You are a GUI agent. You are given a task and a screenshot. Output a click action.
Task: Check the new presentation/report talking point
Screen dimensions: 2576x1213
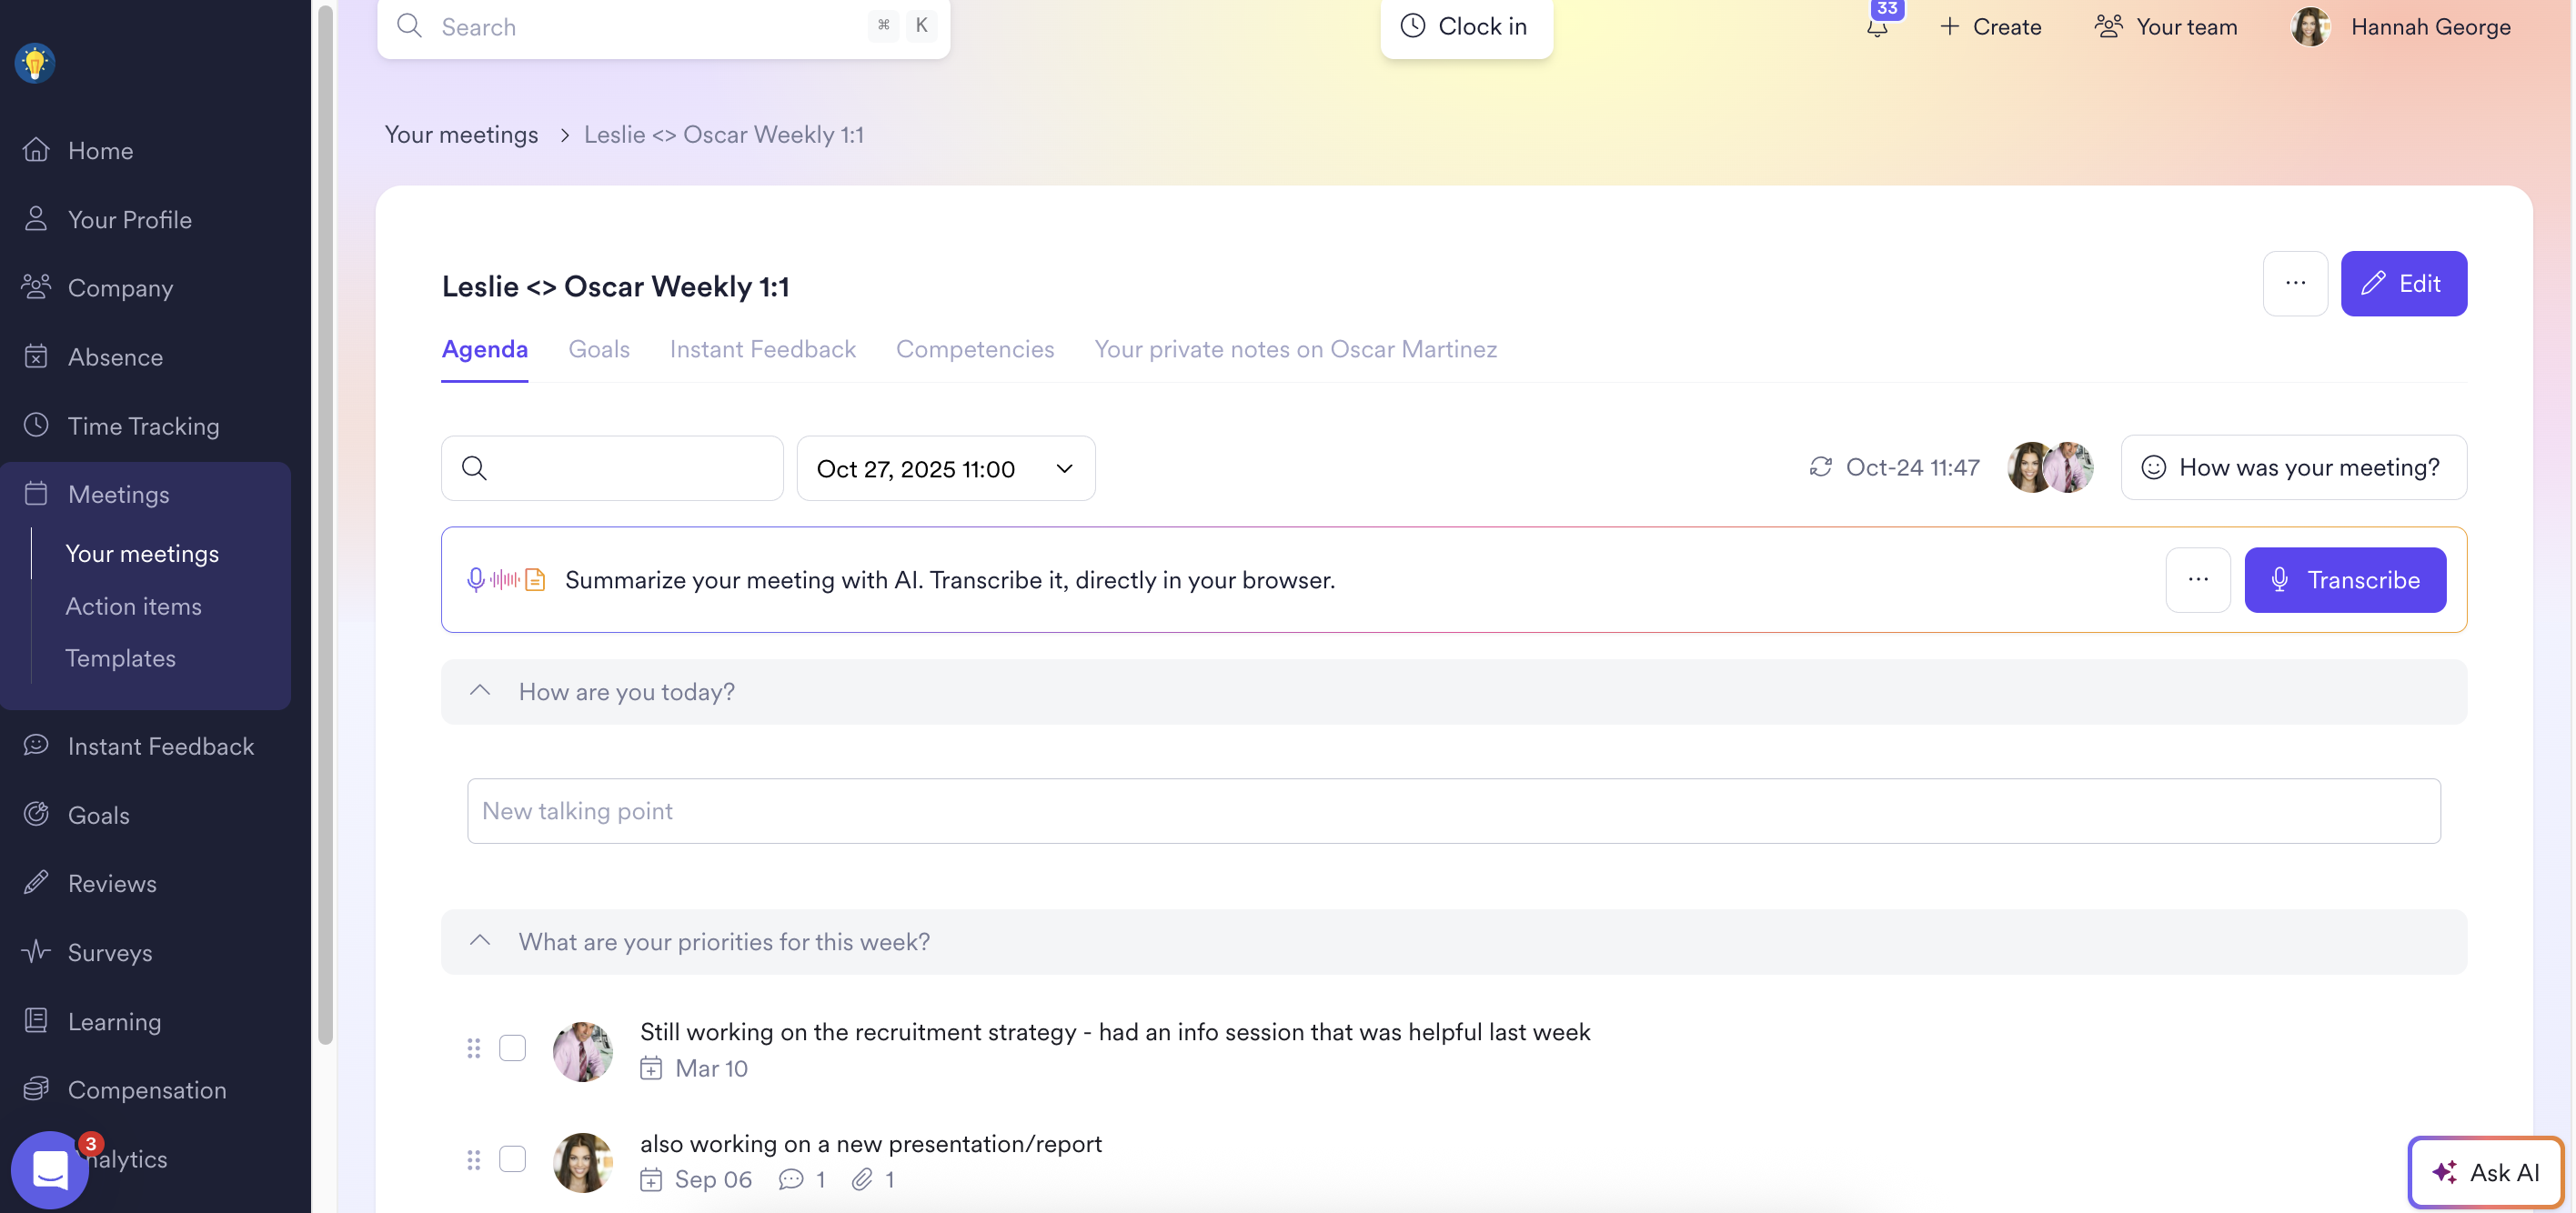512,1159
